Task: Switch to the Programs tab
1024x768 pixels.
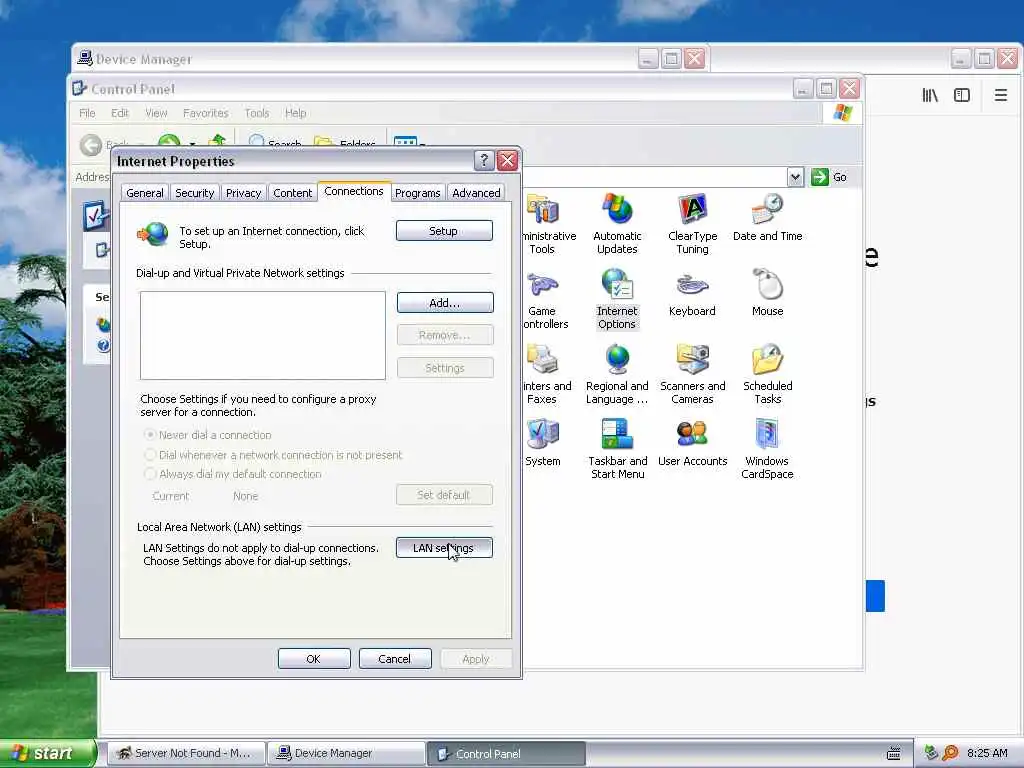Action: point(417,193)
